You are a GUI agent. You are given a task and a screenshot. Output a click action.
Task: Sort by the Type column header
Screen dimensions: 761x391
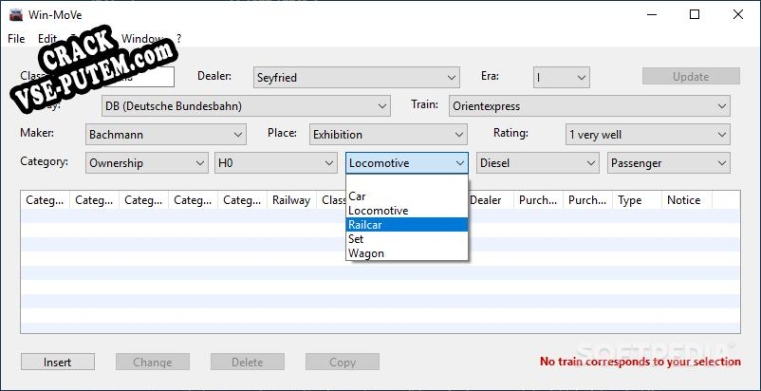pyautogui.click(x=637, y=200)
